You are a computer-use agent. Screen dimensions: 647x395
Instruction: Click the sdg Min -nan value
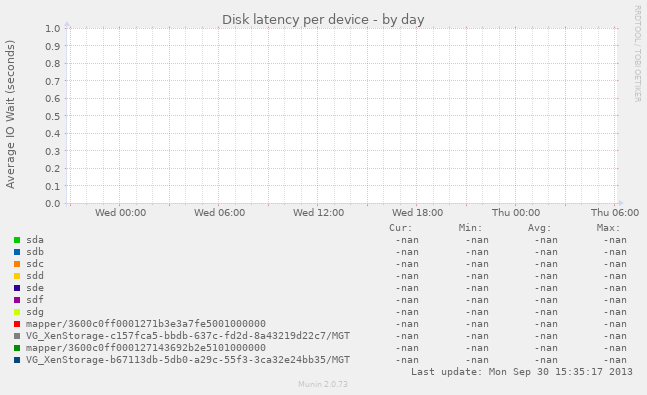click(477, 312)
